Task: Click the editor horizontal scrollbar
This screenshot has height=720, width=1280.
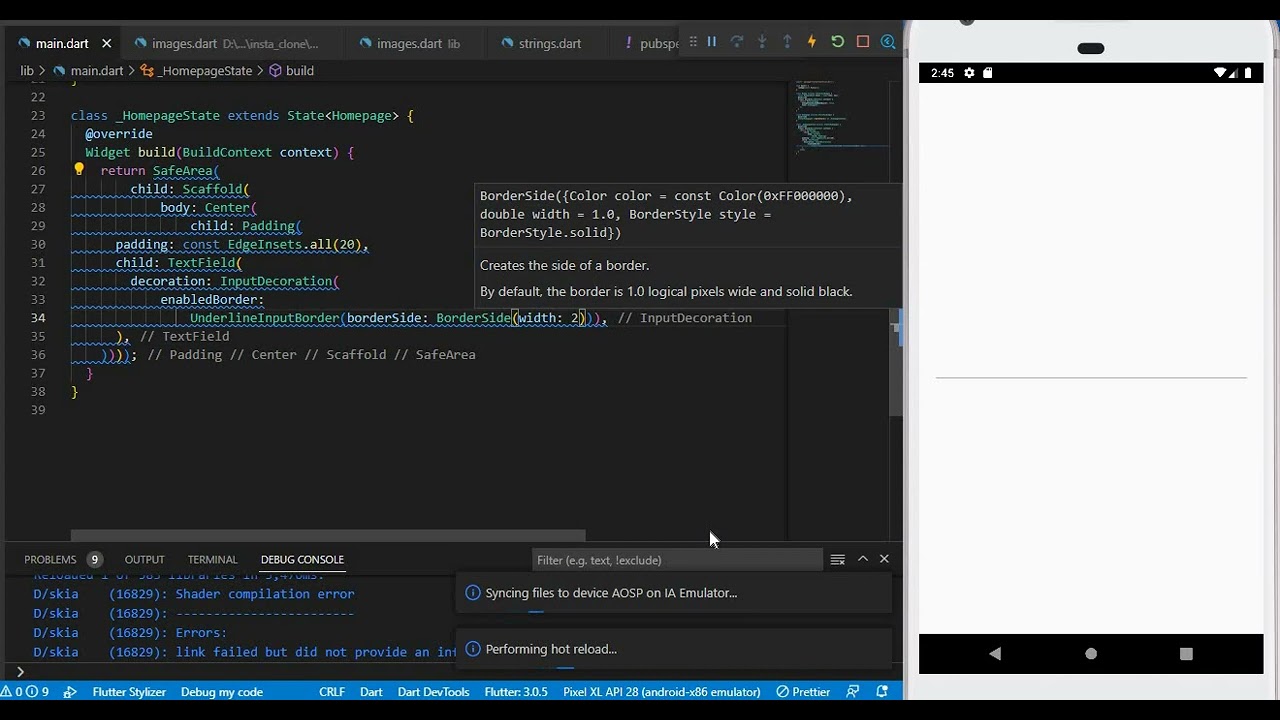Action: [328, 536]
